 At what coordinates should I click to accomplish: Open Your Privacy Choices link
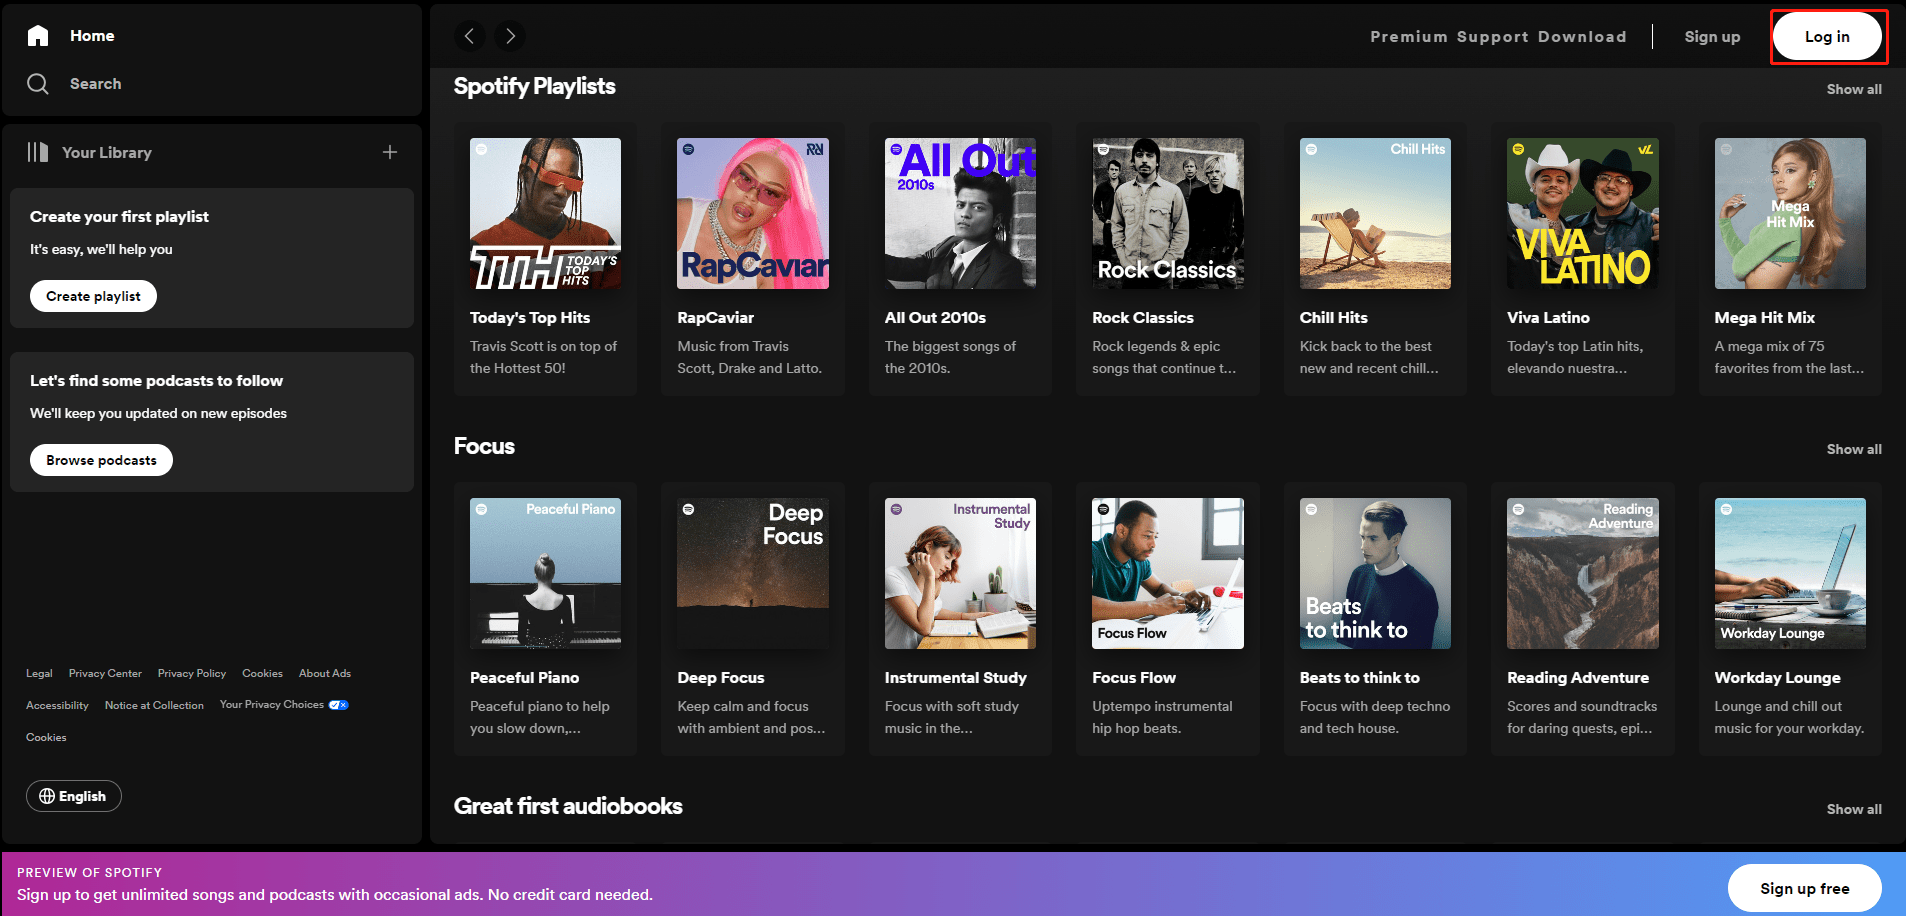272,705
